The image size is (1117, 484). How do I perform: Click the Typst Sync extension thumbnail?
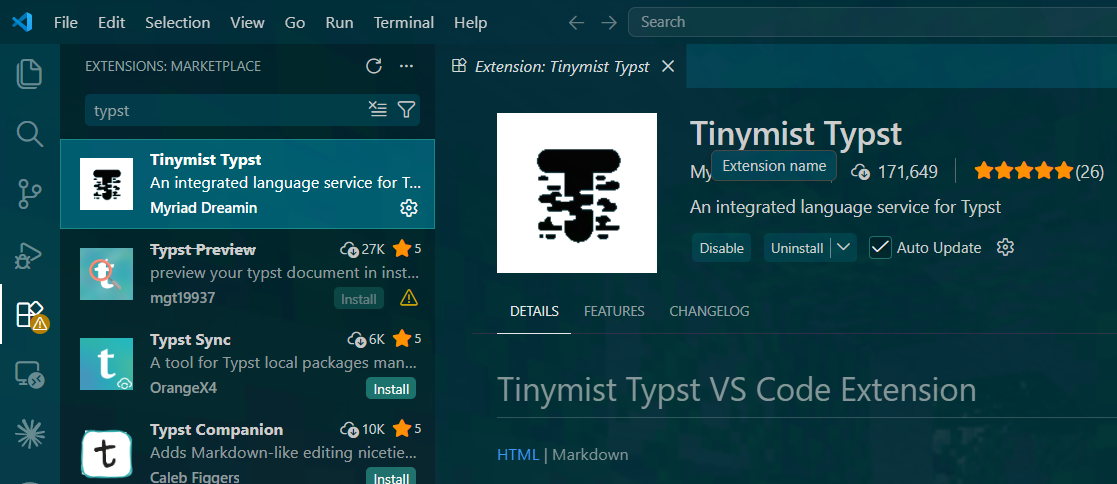(x=107, y=364)
